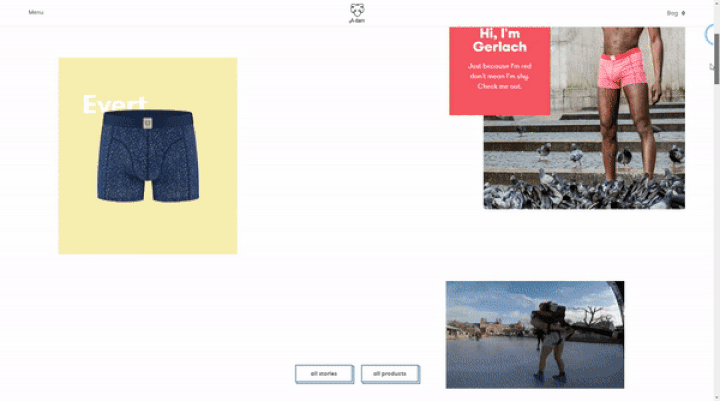Open the Menu in the header
This screenshot has height=401, width=720.
tap(36, 12)
